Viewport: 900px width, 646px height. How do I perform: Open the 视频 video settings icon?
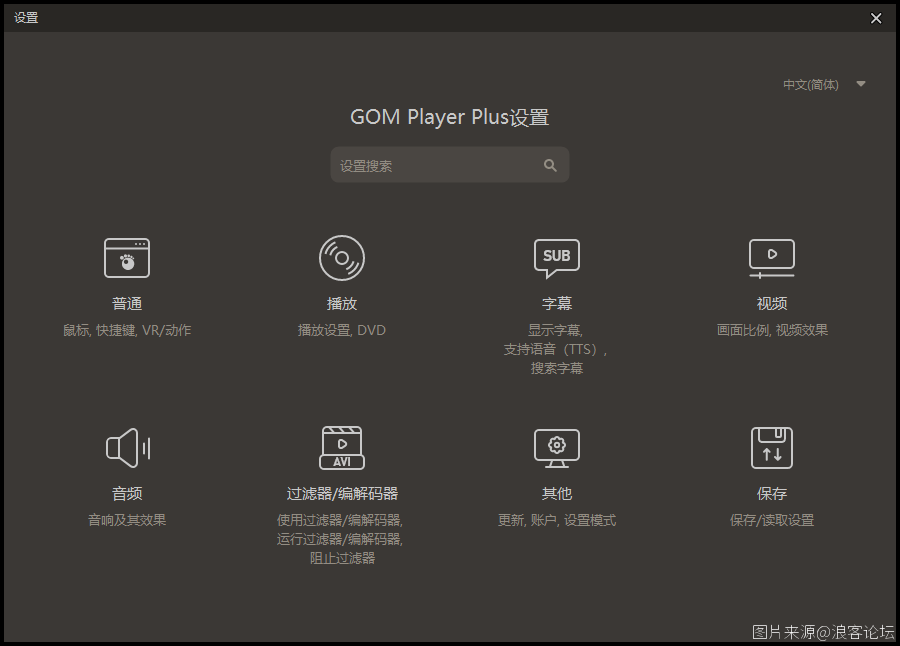coord(772,258)
